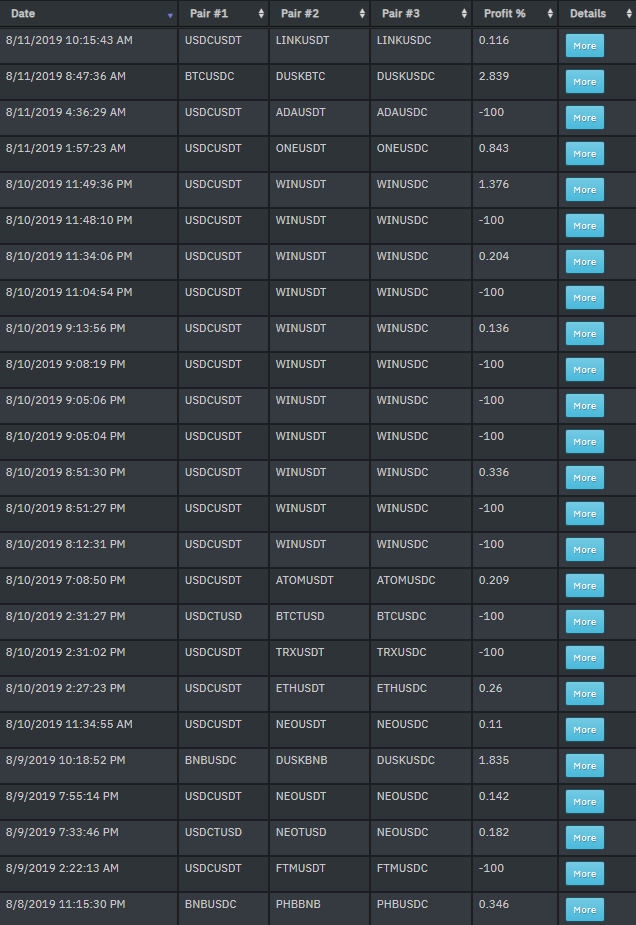This screenshot has width=636, height=925.
Task: Open More for DUSKBNB trade row
Action: (585, 766)
